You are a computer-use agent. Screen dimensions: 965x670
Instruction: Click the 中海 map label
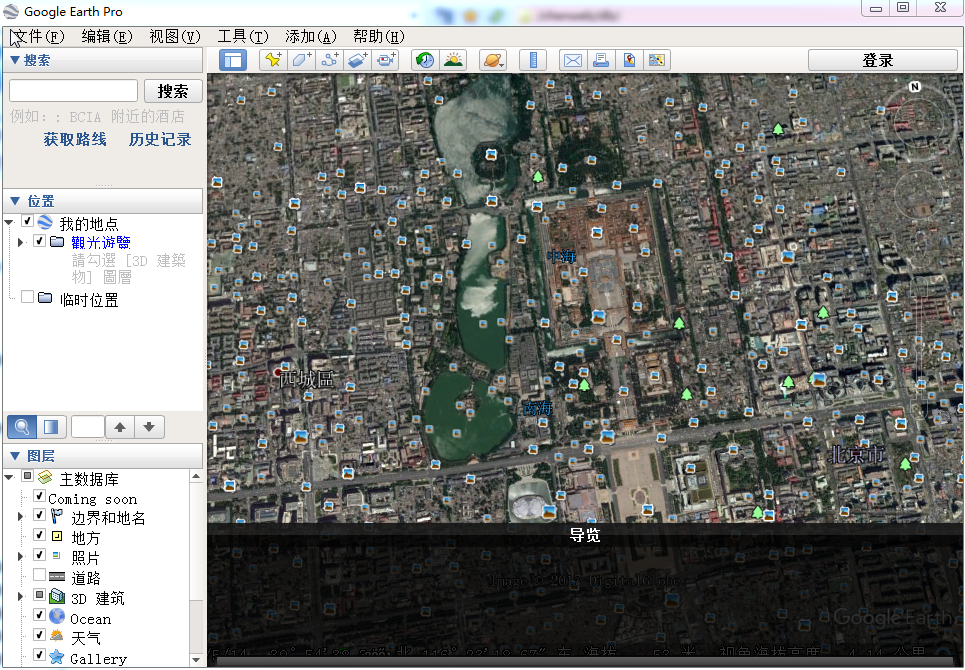pyautogui.click(x=561, y=257)
